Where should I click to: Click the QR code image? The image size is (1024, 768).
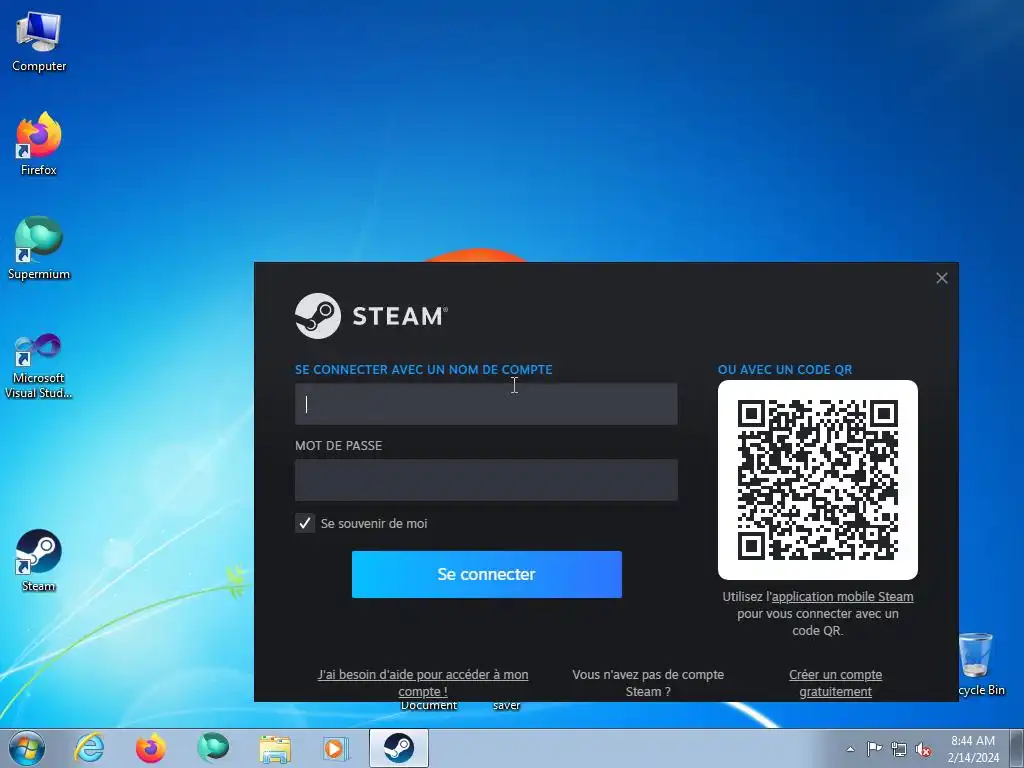click(x=818, y=480)
